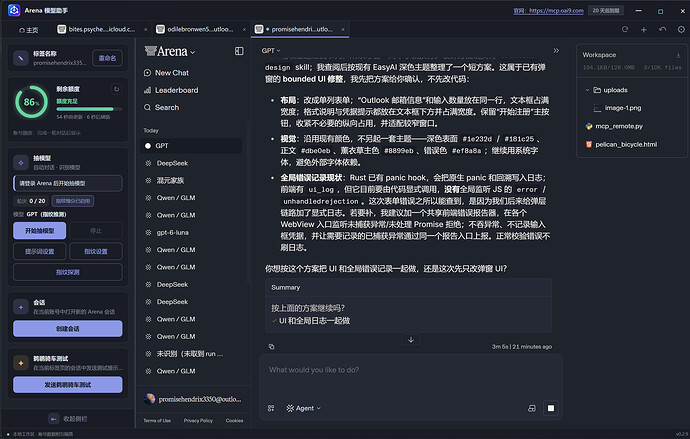Open the GPT model dropdown at chat top

(x=271, y=51)
